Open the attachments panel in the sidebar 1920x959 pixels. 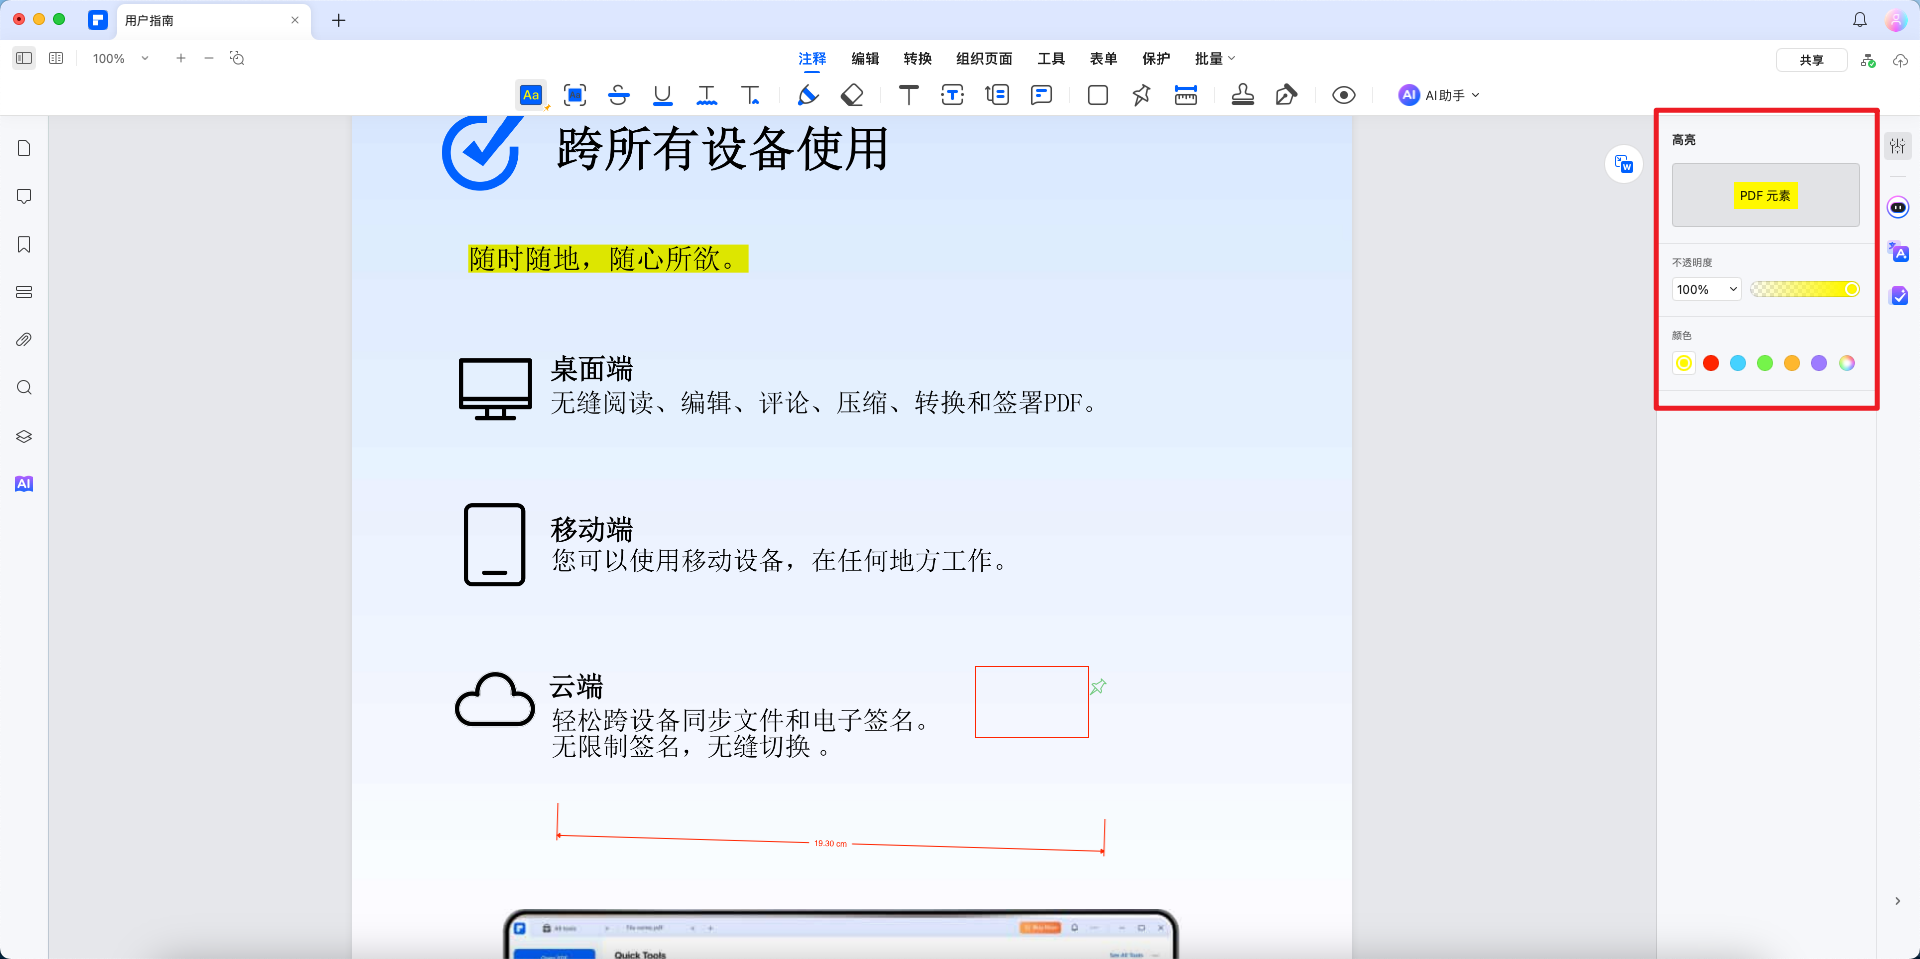(x=24, y=339)
